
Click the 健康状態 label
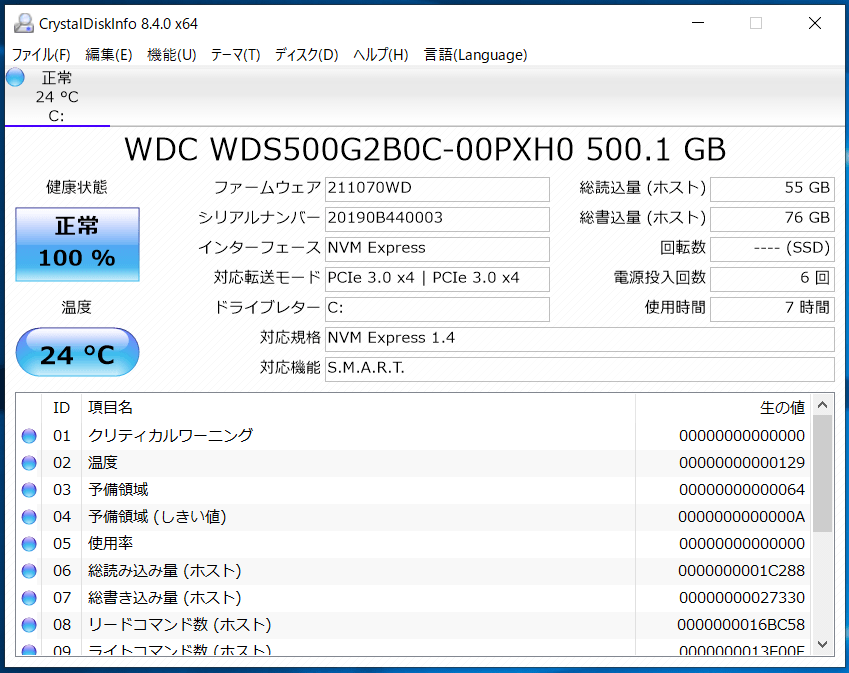coord(77,187)
